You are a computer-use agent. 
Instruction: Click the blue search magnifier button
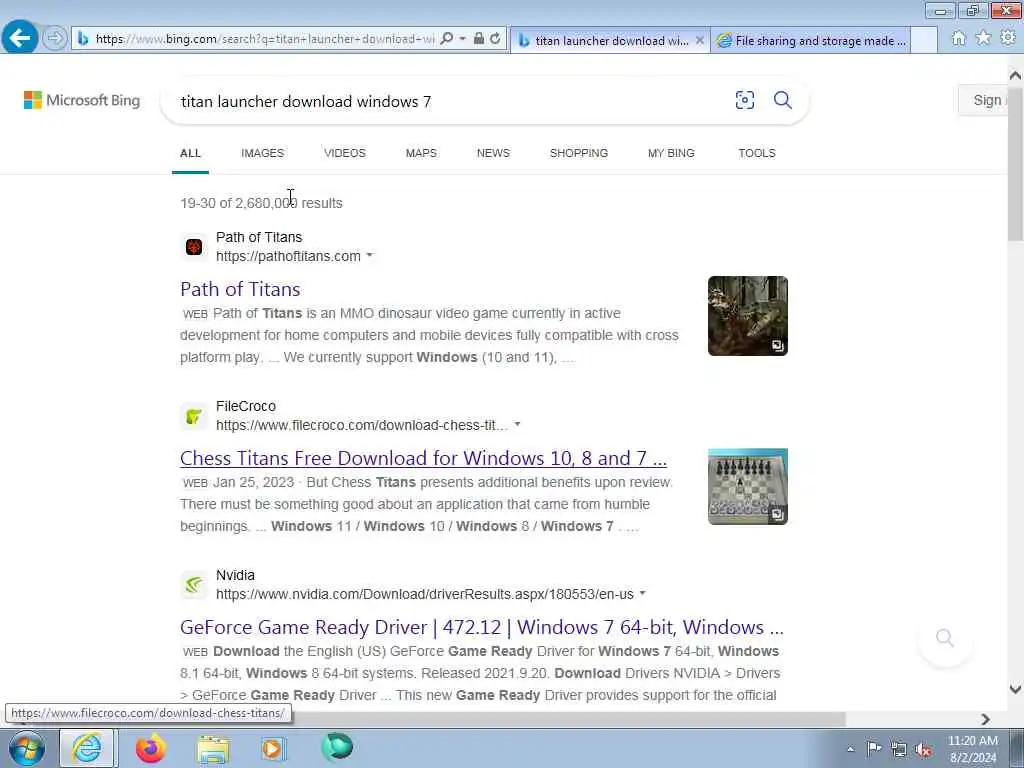coord(782,100)
